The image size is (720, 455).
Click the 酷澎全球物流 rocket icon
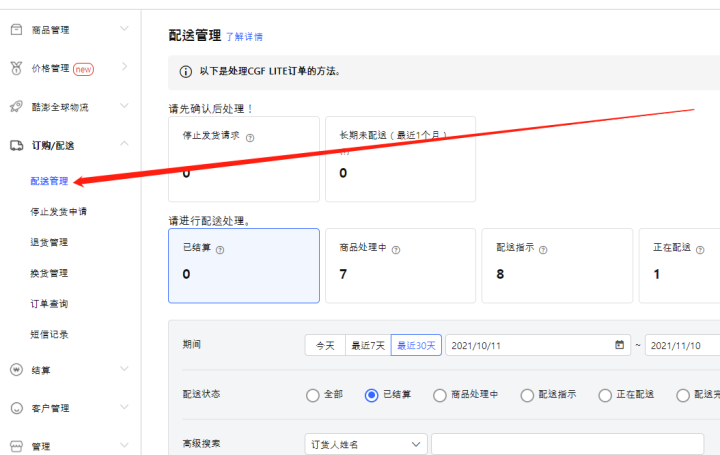[x=16, y=107]
